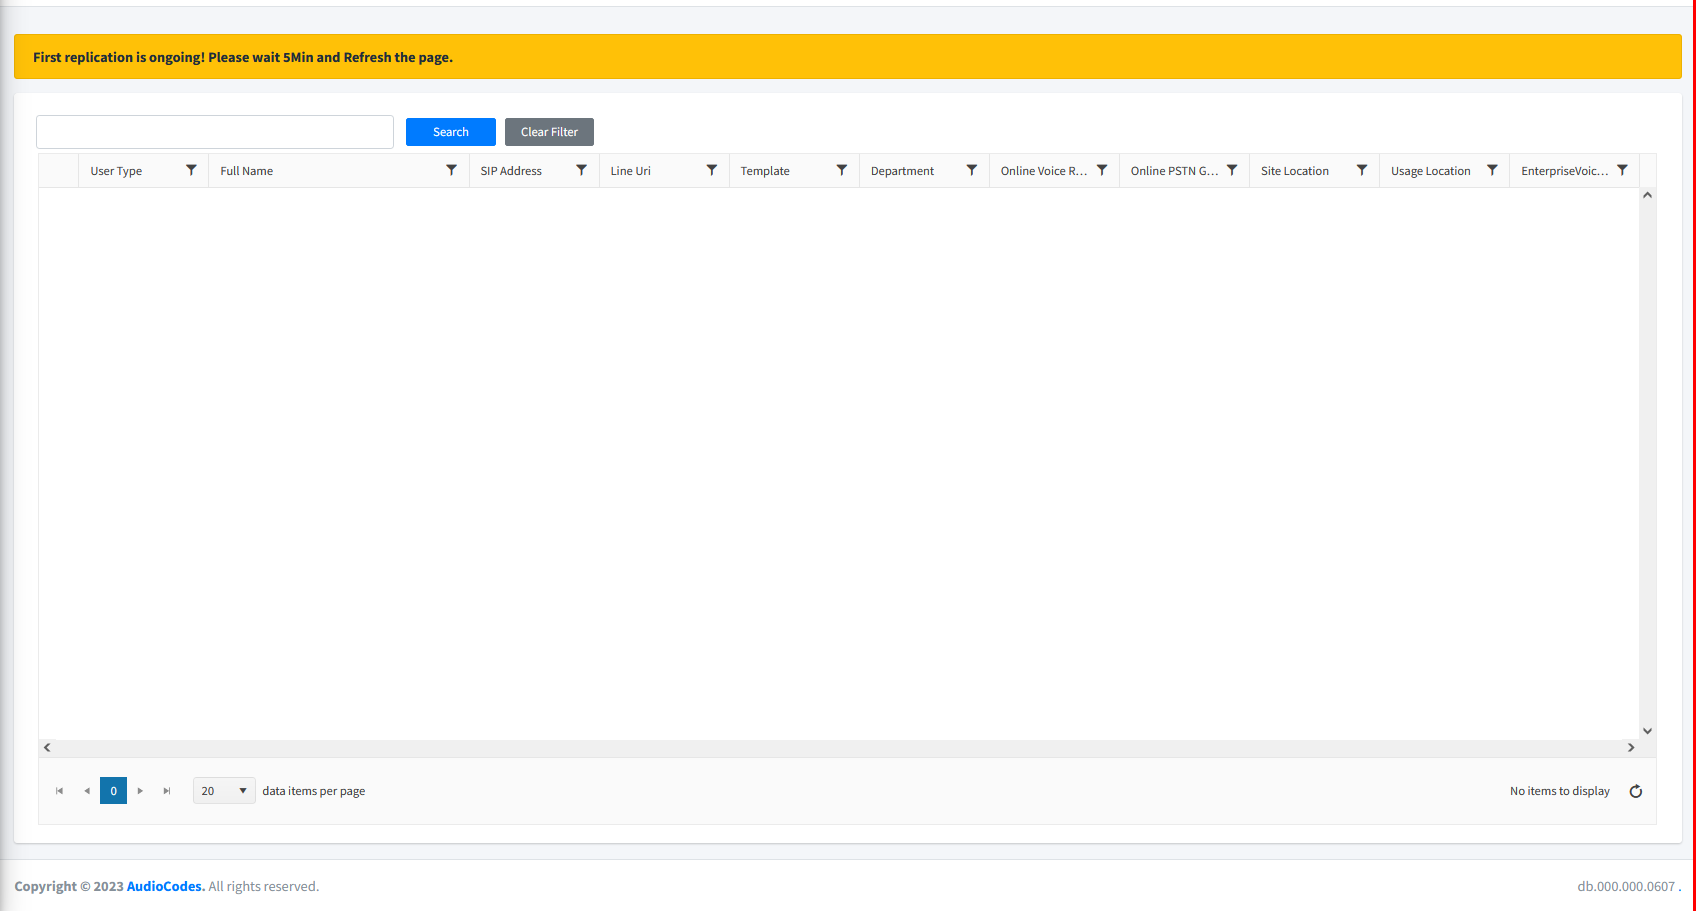Sort by the Full Name column header
Viewport: 1696px width, 911px height.
[247, 171]
